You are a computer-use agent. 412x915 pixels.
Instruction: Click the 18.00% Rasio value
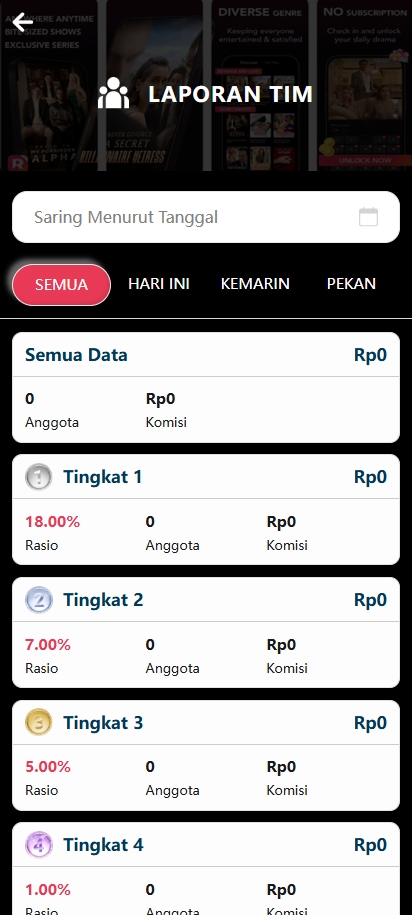tap(53, 522)
